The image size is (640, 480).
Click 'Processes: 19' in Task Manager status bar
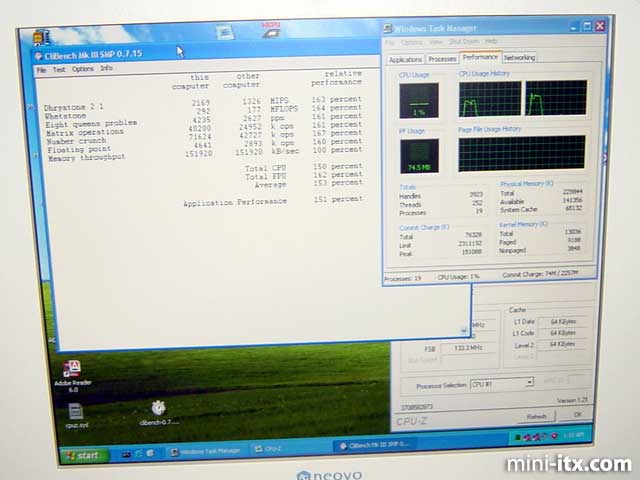tap(402, 279)
